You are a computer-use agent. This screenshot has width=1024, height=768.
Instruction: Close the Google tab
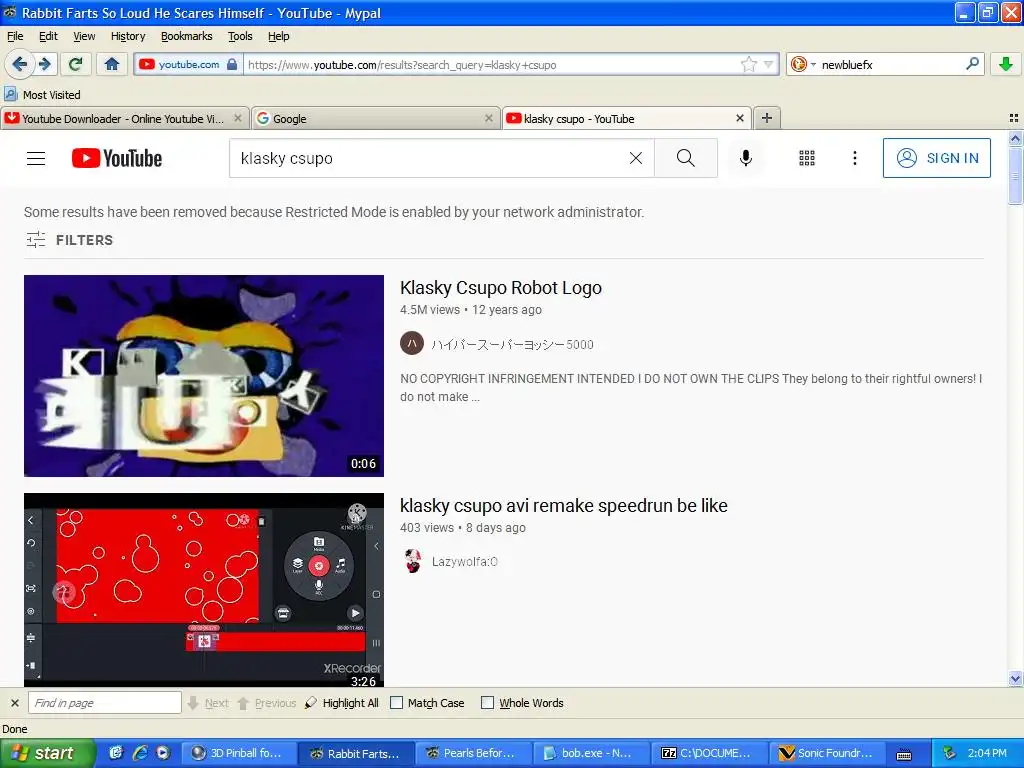tap(488, 118)
